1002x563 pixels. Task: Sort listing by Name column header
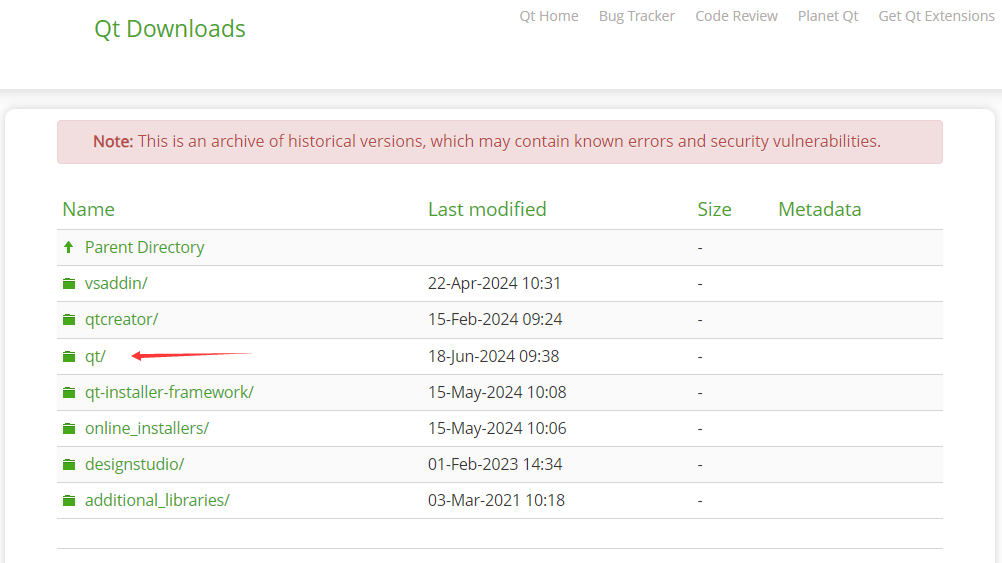tap(88, 209)
